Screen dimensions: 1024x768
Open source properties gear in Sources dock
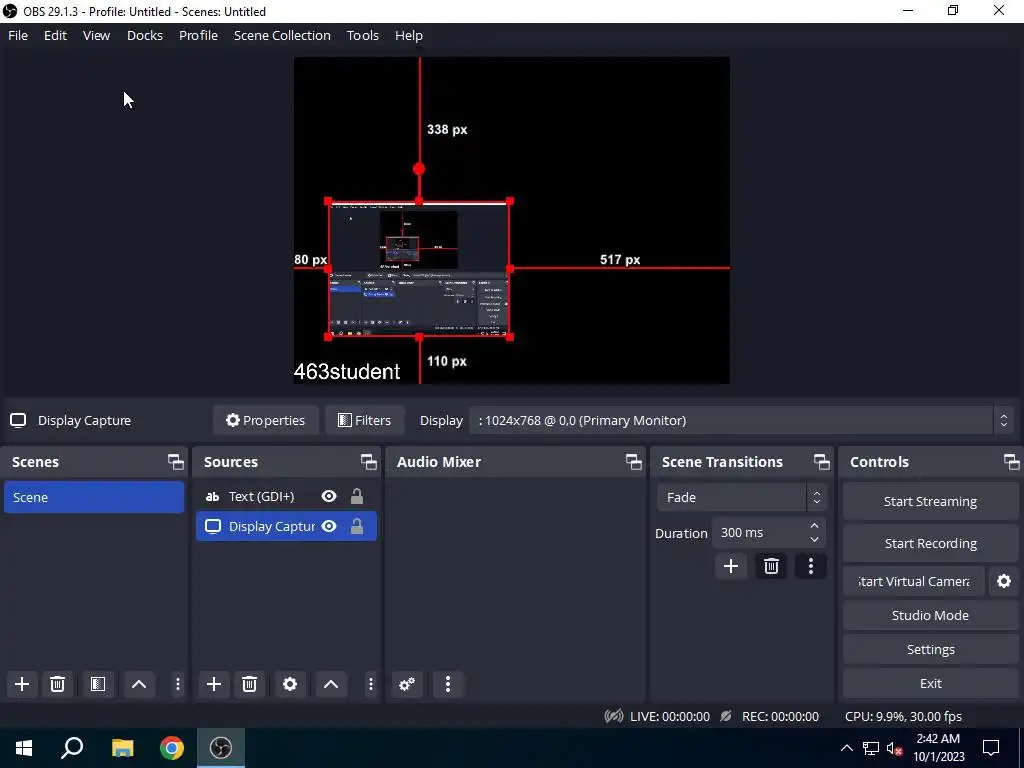coord(290,684)
